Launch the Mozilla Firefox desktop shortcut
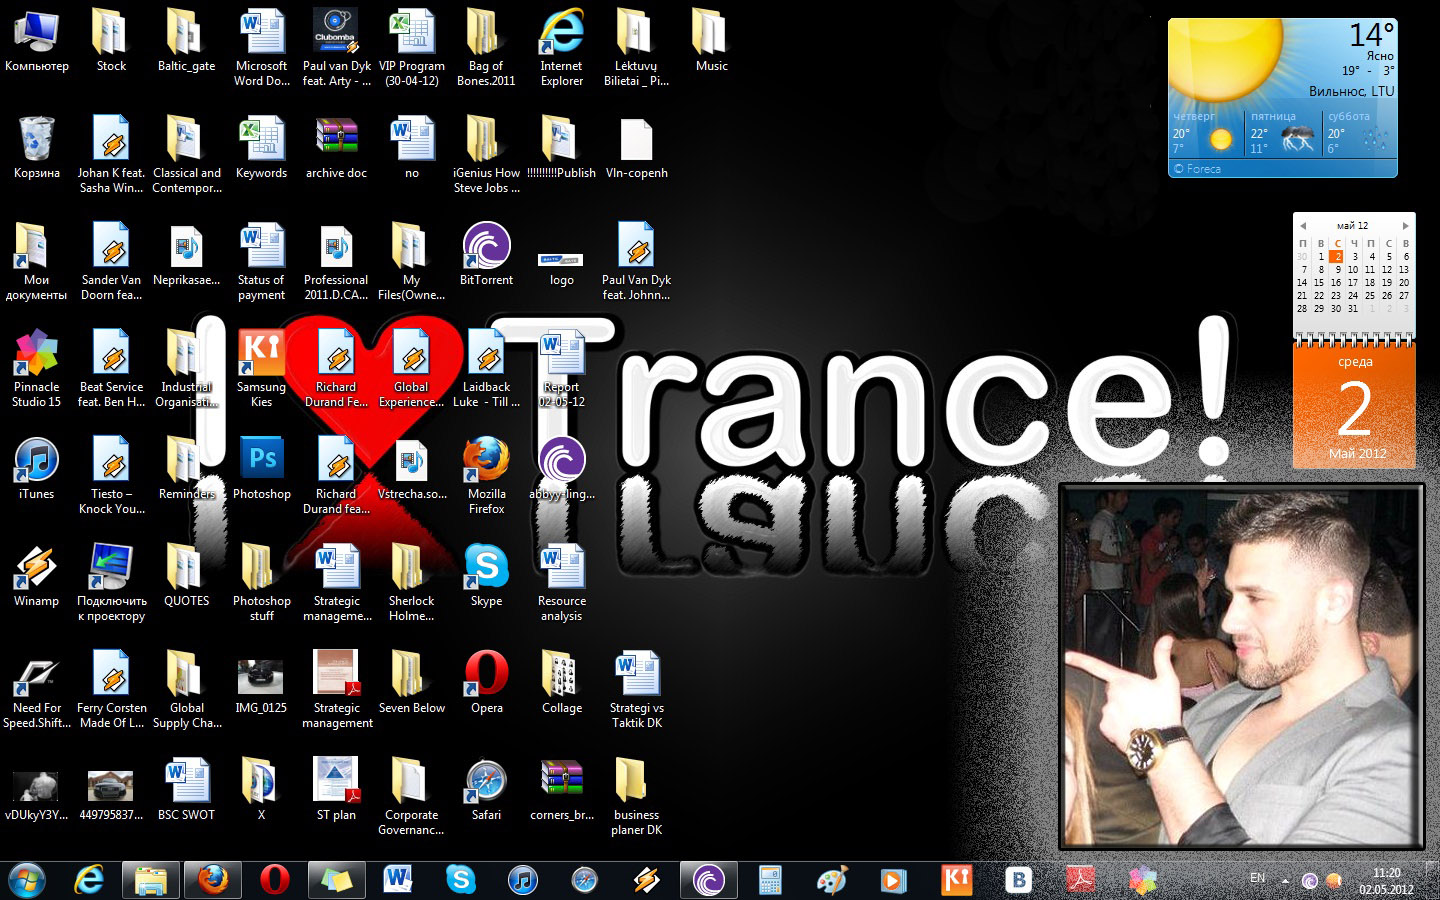1440x900 pixels. [486, 461]
